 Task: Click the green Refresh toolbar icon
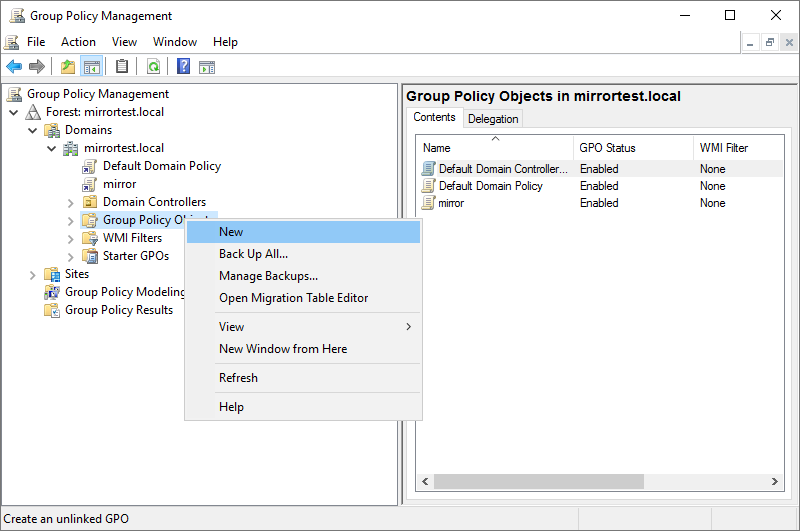click(x=153, y=66)
